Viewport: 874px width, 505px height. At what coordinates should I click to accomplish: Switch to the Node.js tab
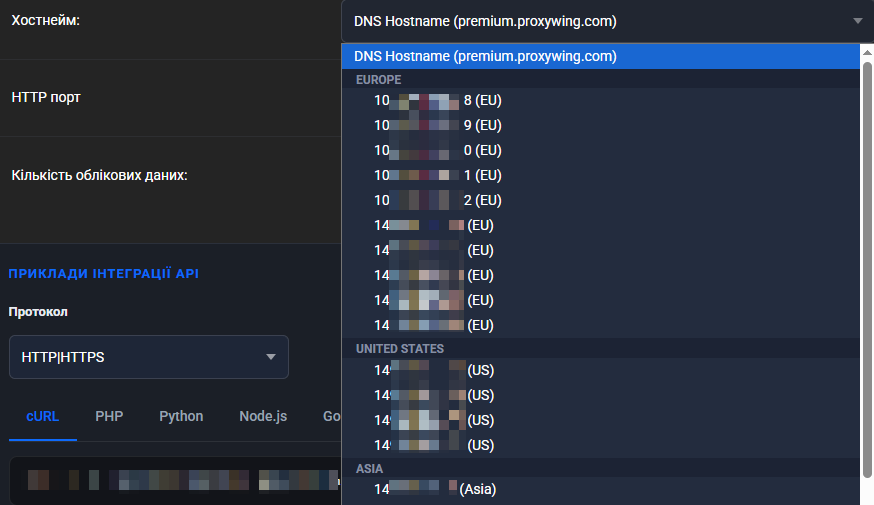[263, 416]
